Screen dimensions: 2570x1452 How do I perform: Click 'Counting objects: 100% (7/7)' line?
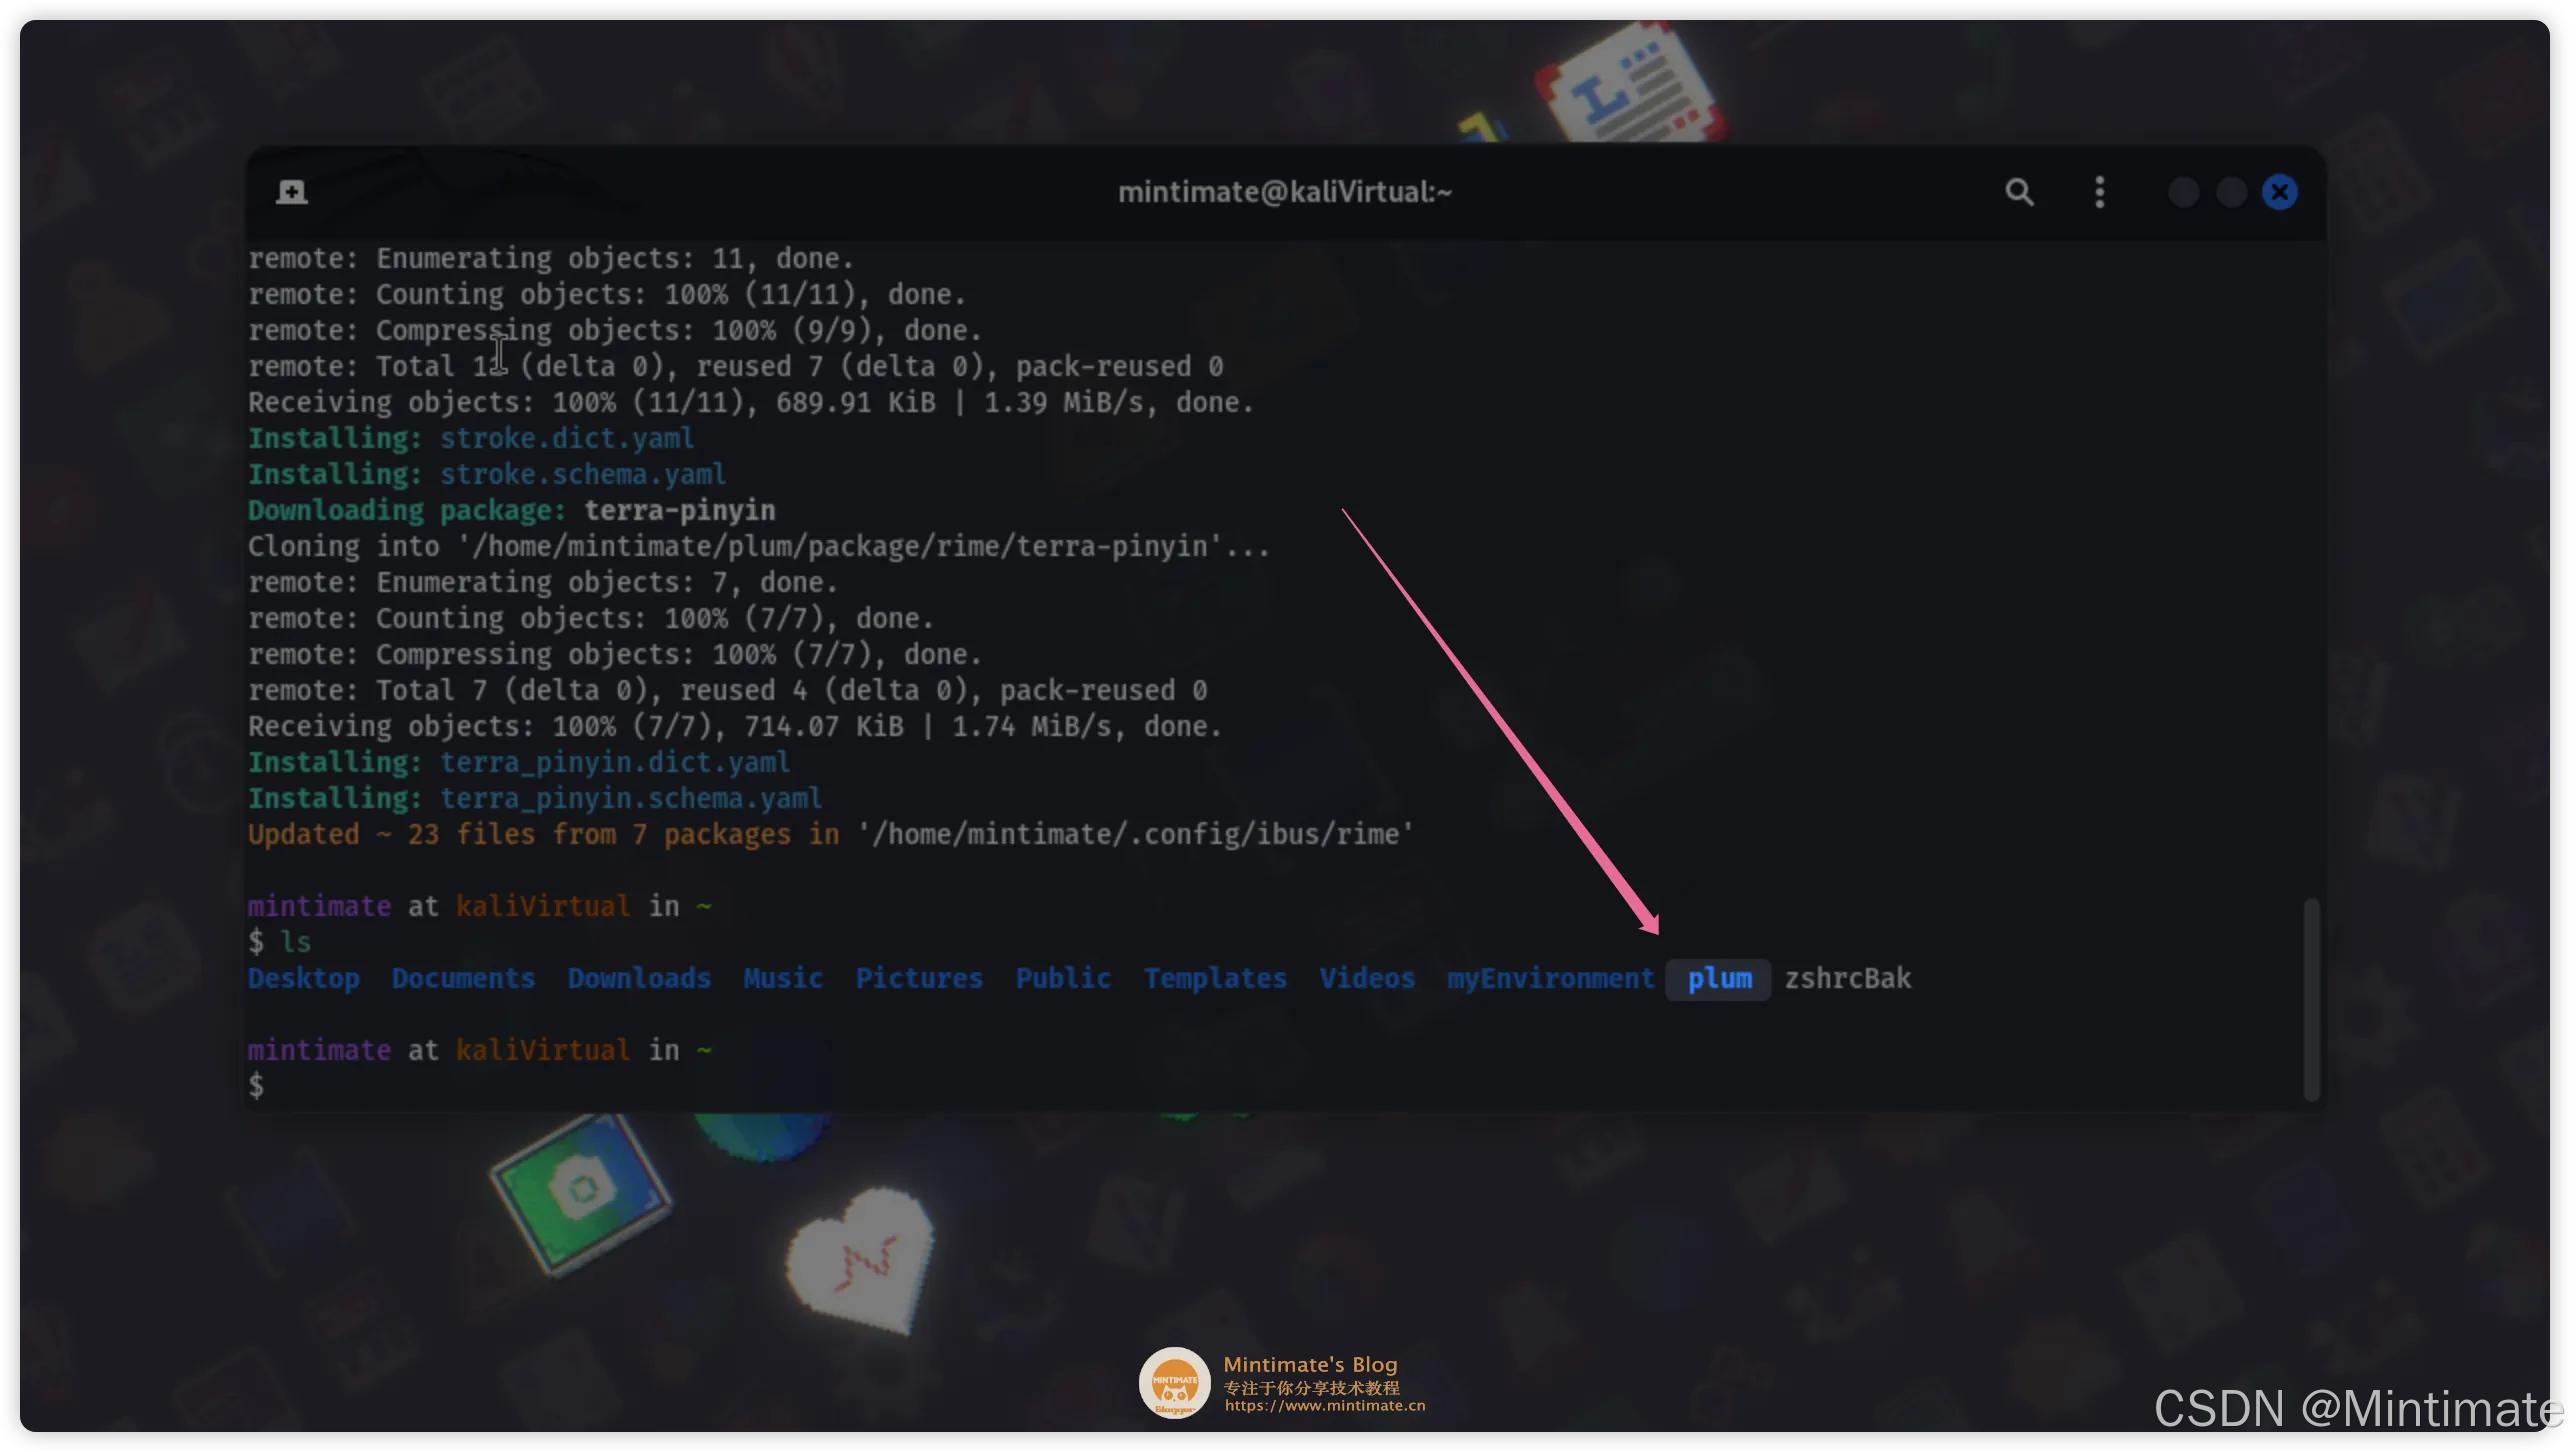coord(590,618)
